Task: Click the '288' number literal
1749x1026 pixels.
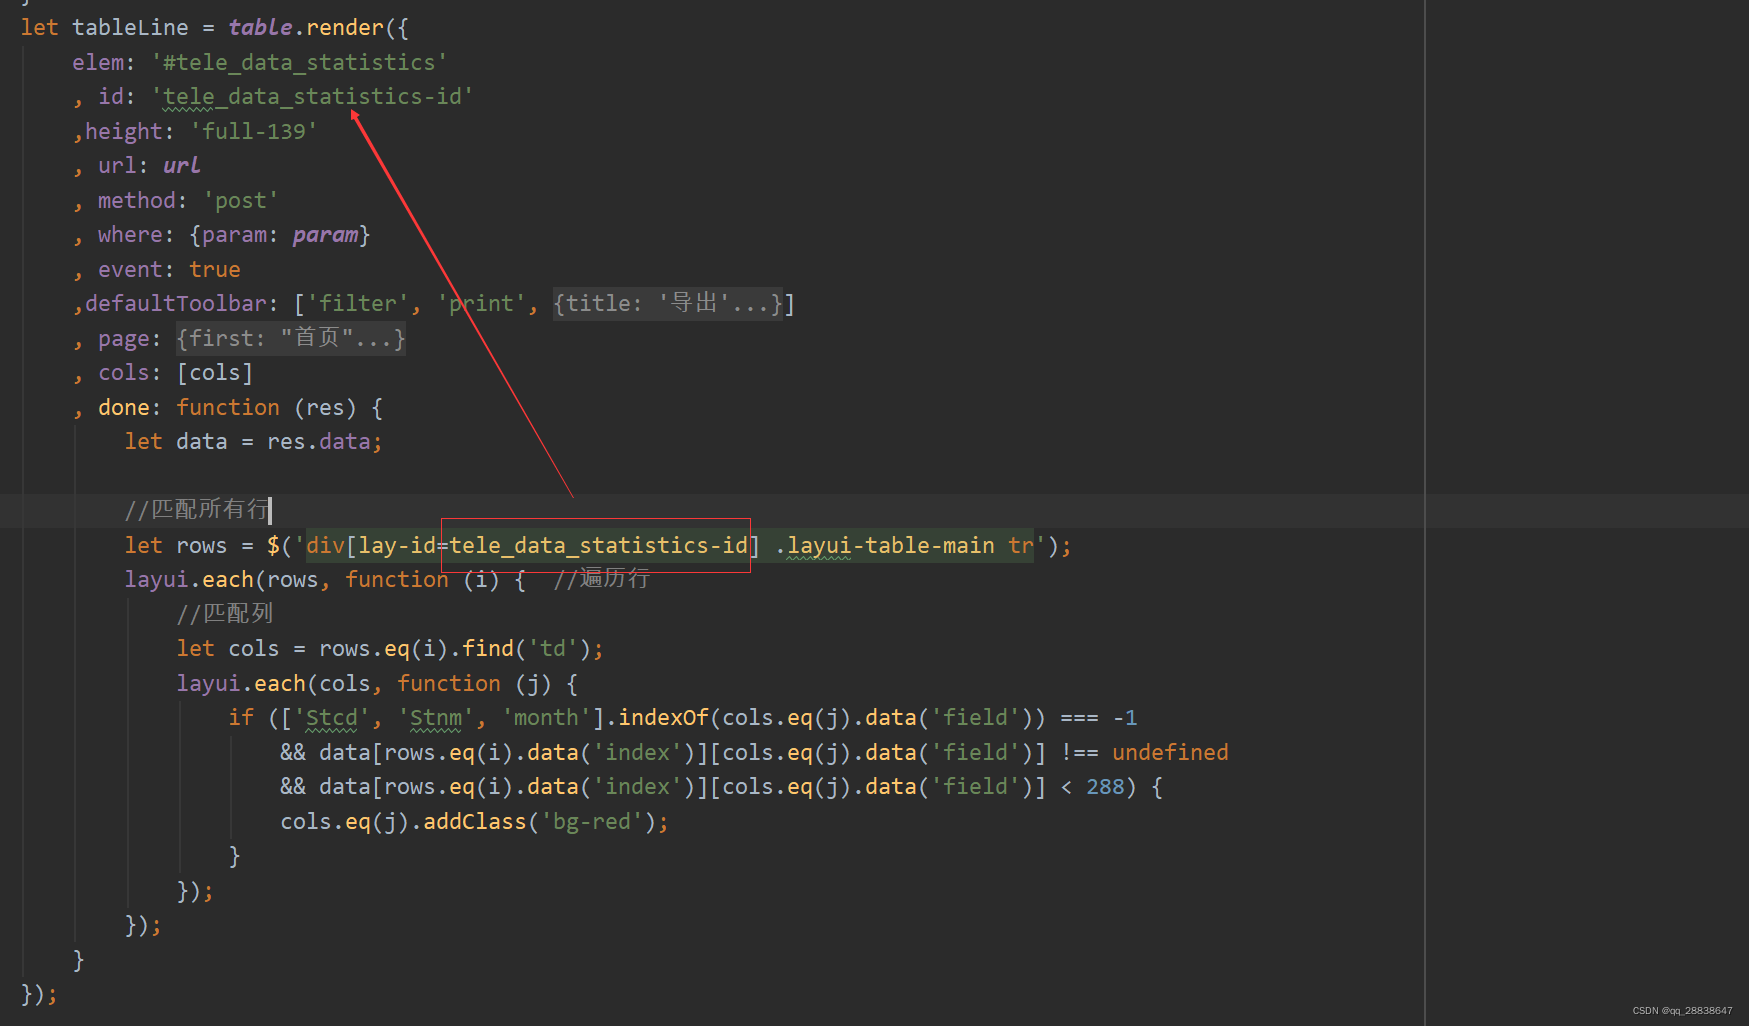Action: coord(1105,787)
